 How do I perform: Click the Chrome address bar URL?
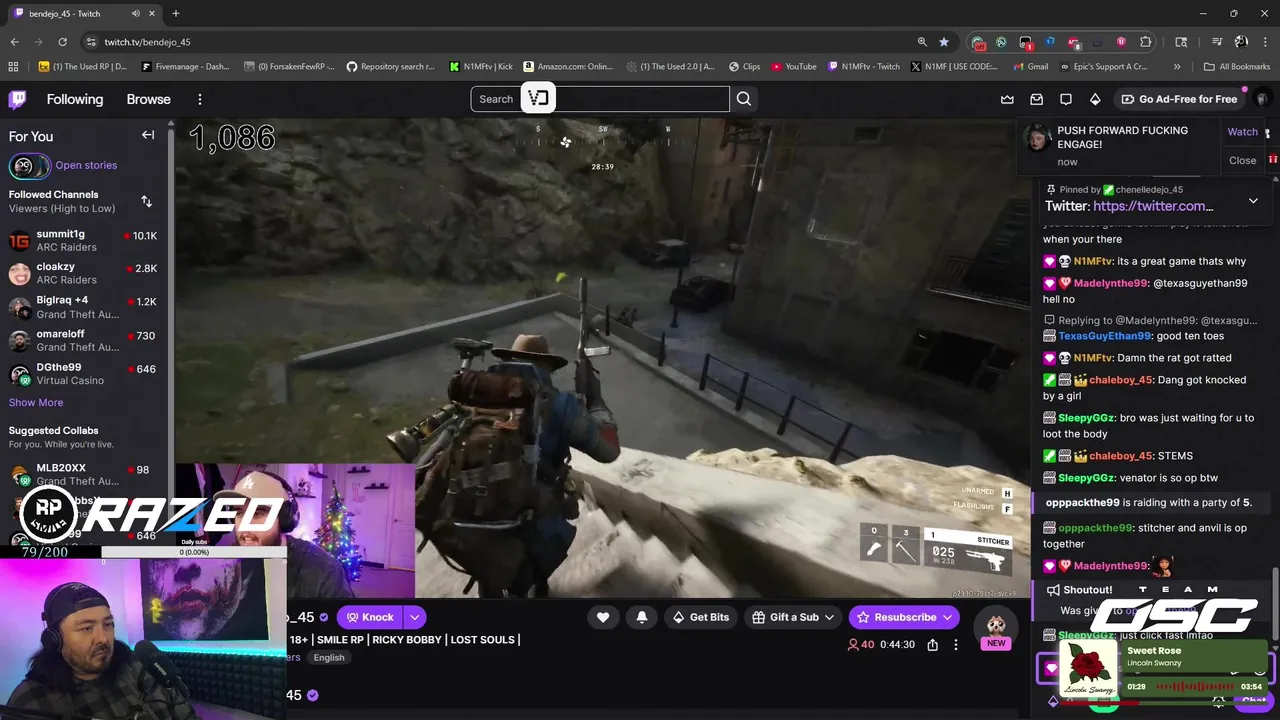pos(147,42)
